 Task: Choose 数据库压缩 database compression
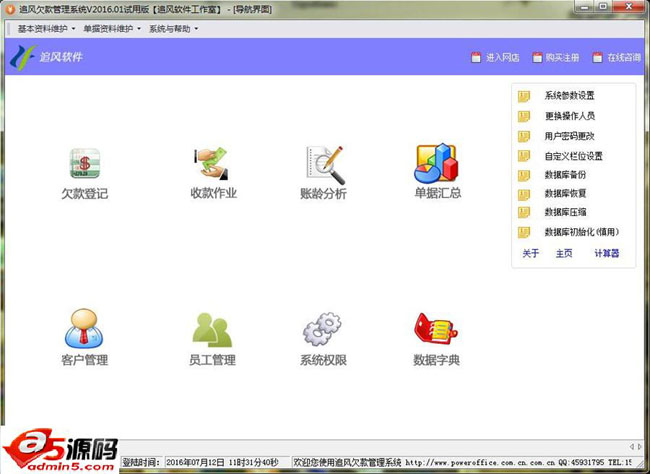point(565,212)
